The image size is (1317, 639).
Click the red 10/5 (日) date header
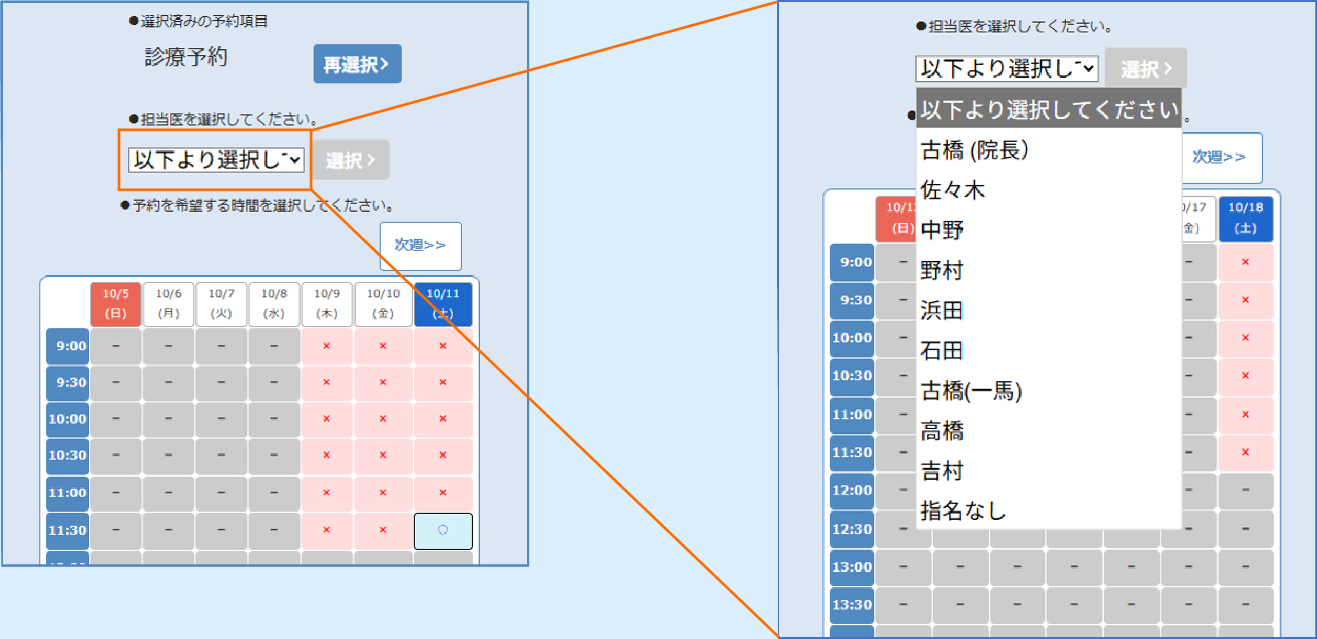(x=116, y=304)
